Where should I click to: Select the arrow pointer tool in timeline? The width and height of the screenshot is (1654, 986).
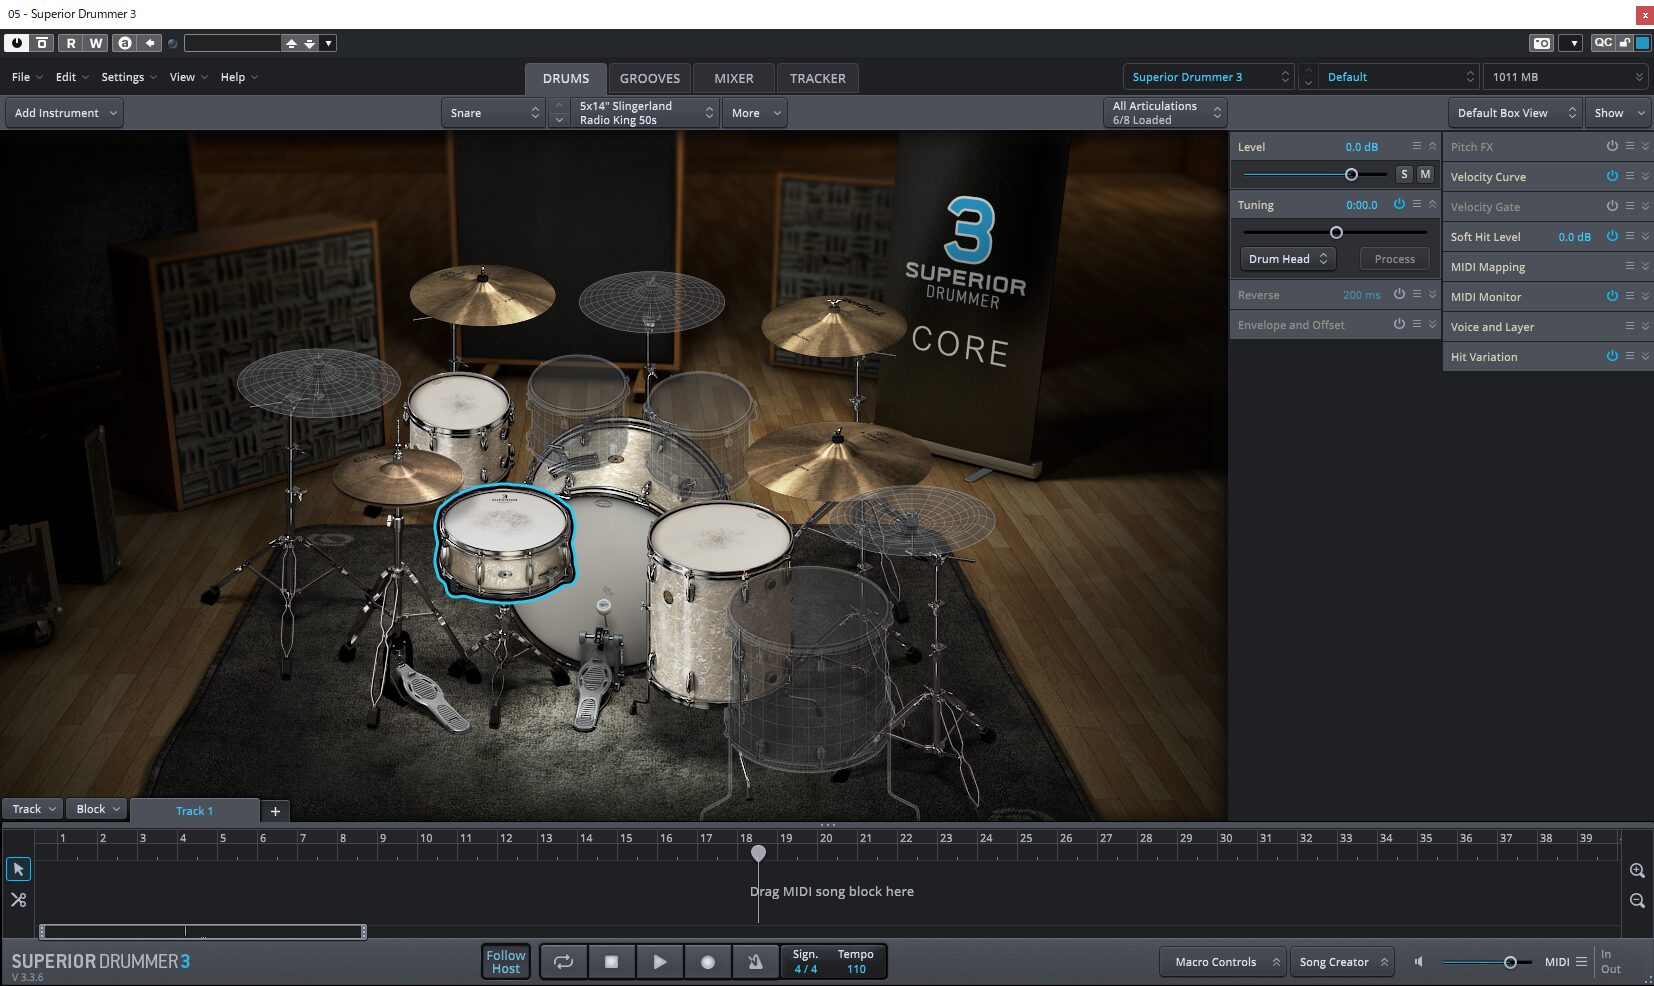(18, 869)
